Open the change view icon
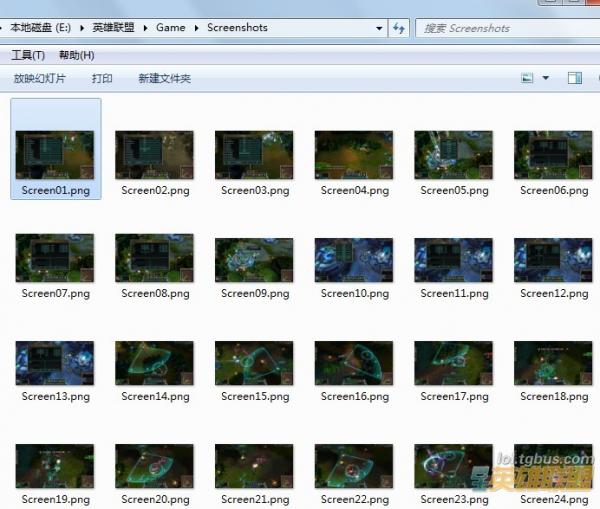This screenshot has height=509, width=600. pos(527,78)
